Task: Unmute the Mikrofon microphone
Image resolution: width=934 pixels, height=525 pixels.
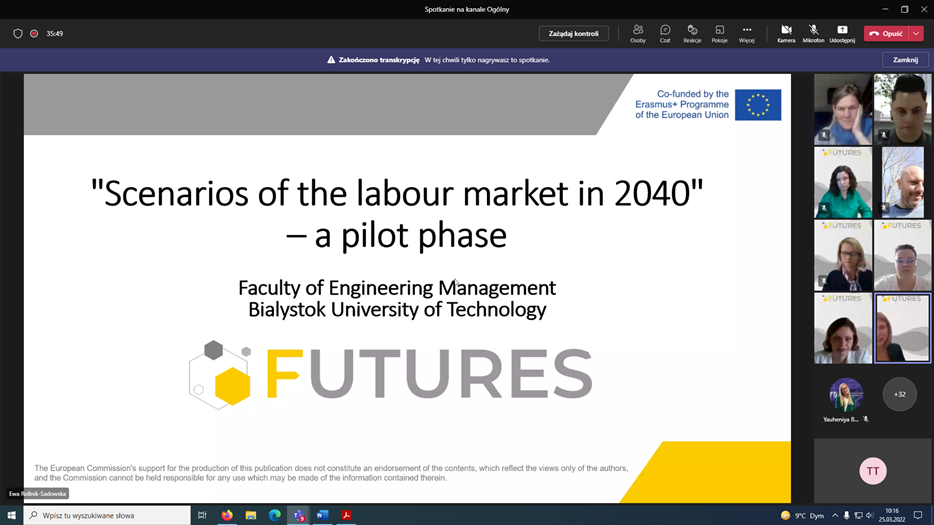Action: pos(813,33)
